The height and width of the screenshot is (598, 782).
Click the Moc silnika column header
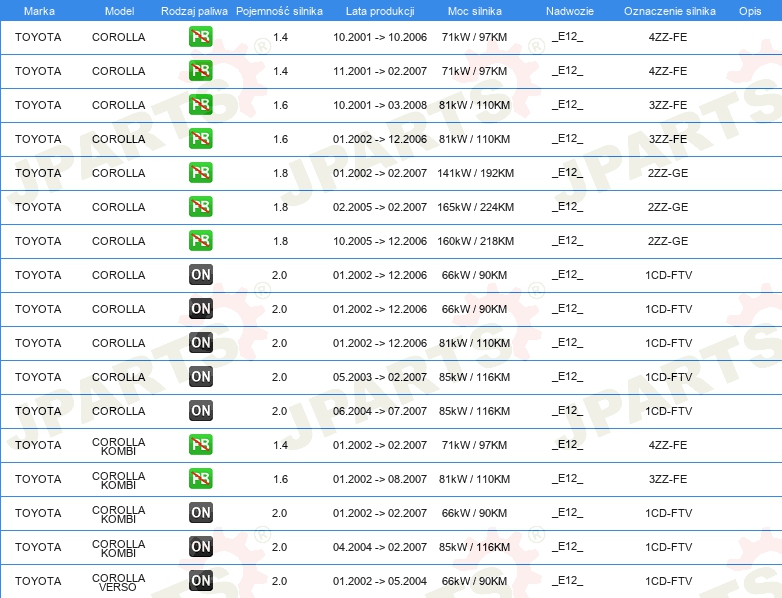(475, 11)
